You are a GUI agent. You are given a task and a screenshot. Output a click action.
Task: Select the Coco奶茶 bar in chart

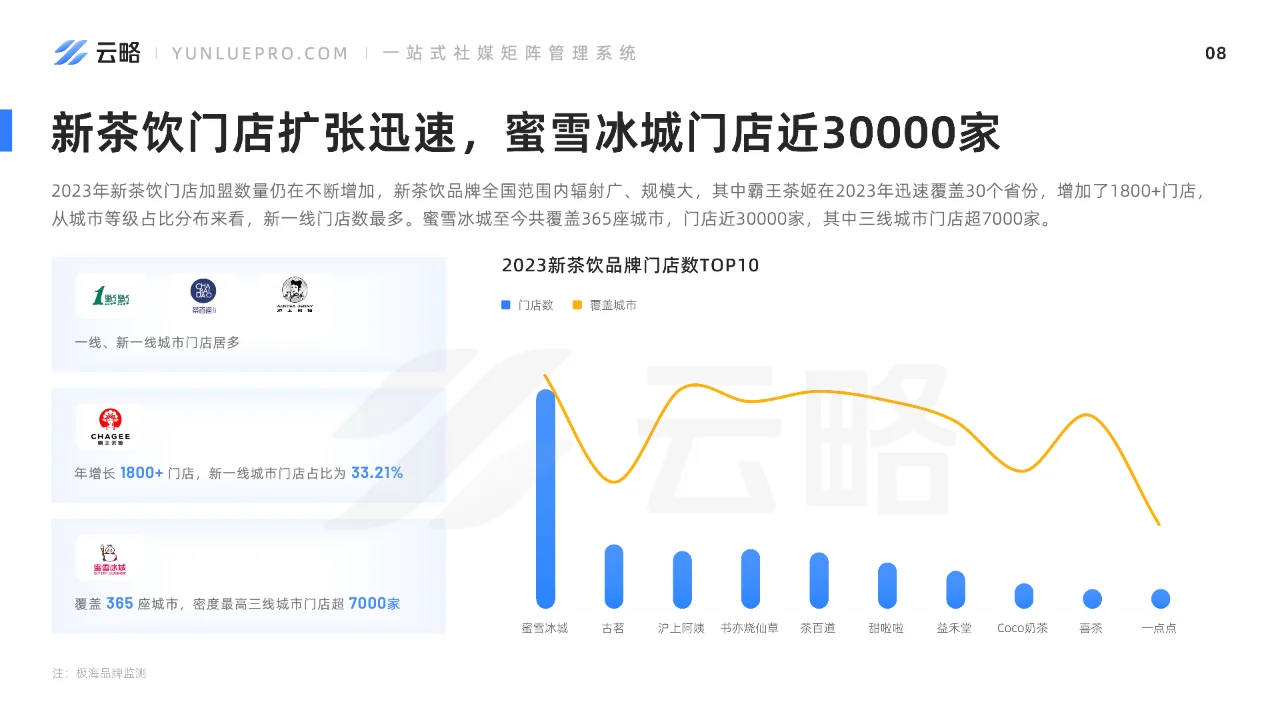(x=1023, y=596)
